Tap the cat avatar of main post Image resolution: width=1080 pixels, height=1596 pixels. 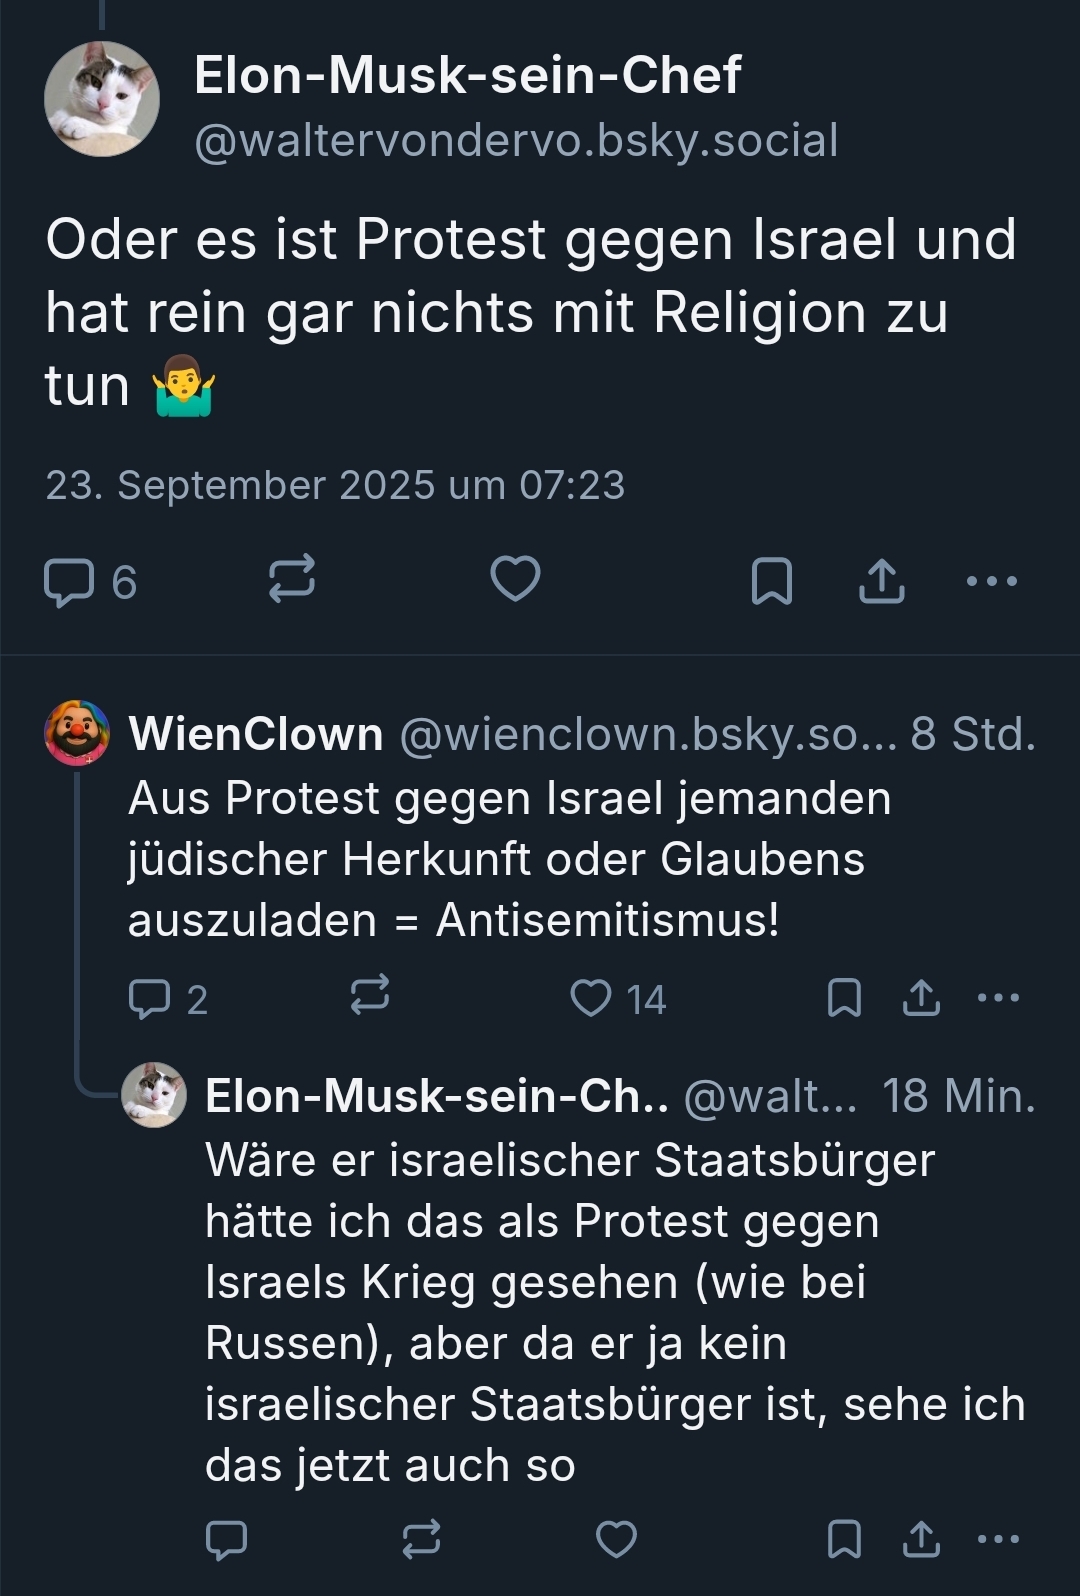102,99
